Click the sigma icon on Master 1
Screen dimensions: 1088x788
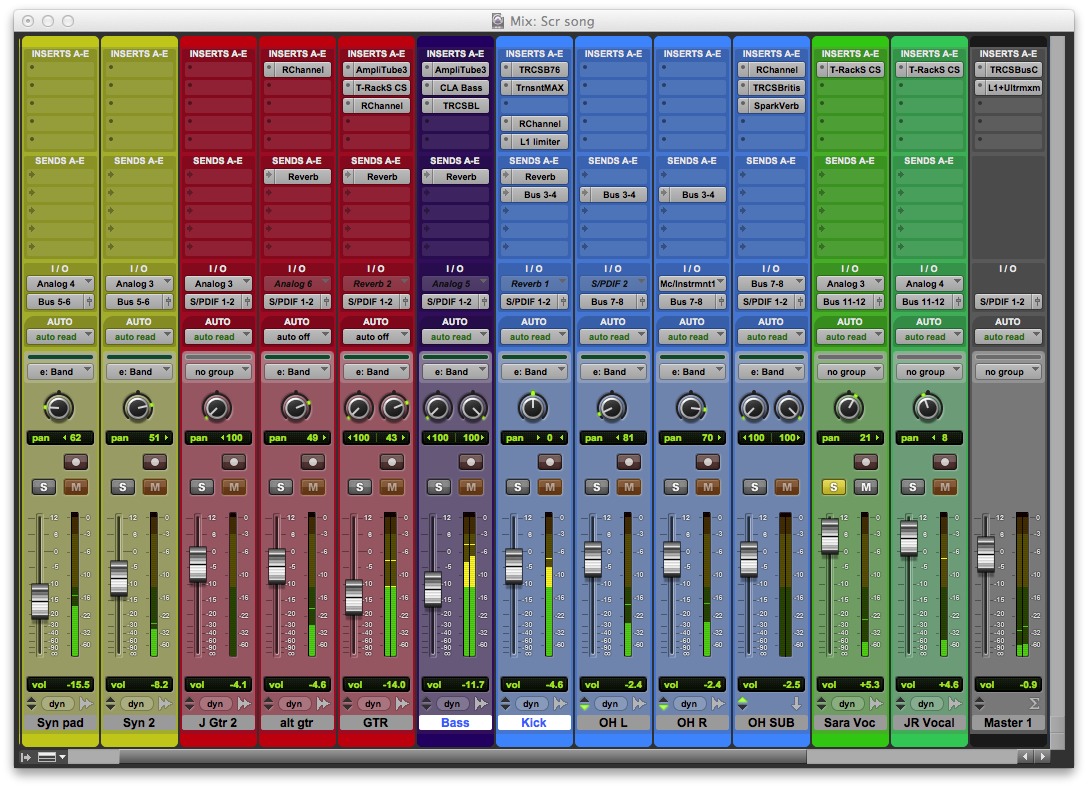(1034, 704)
